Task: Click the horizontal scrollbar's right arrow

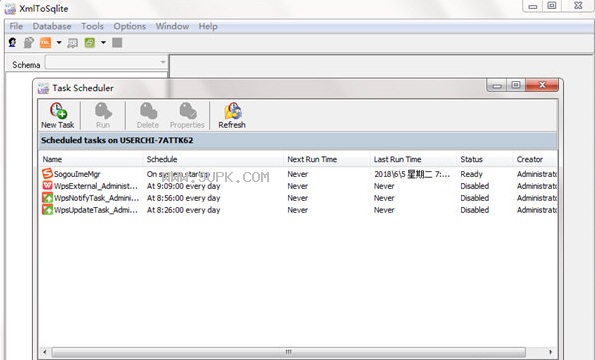Action: click(550, 352)
